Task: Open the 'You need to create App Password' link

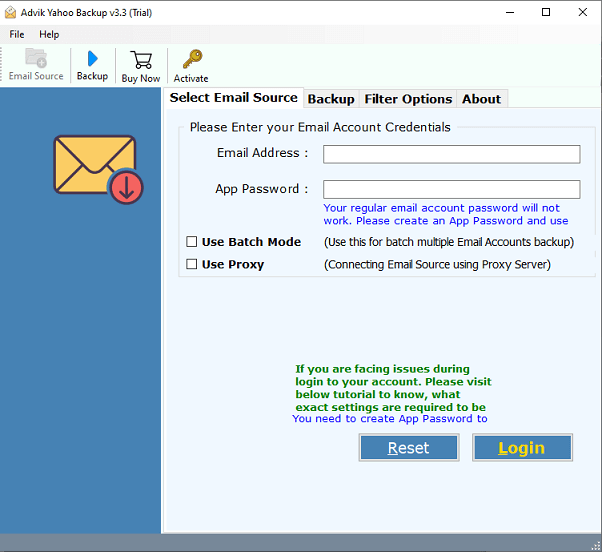Action: click(x=390, y=418)
